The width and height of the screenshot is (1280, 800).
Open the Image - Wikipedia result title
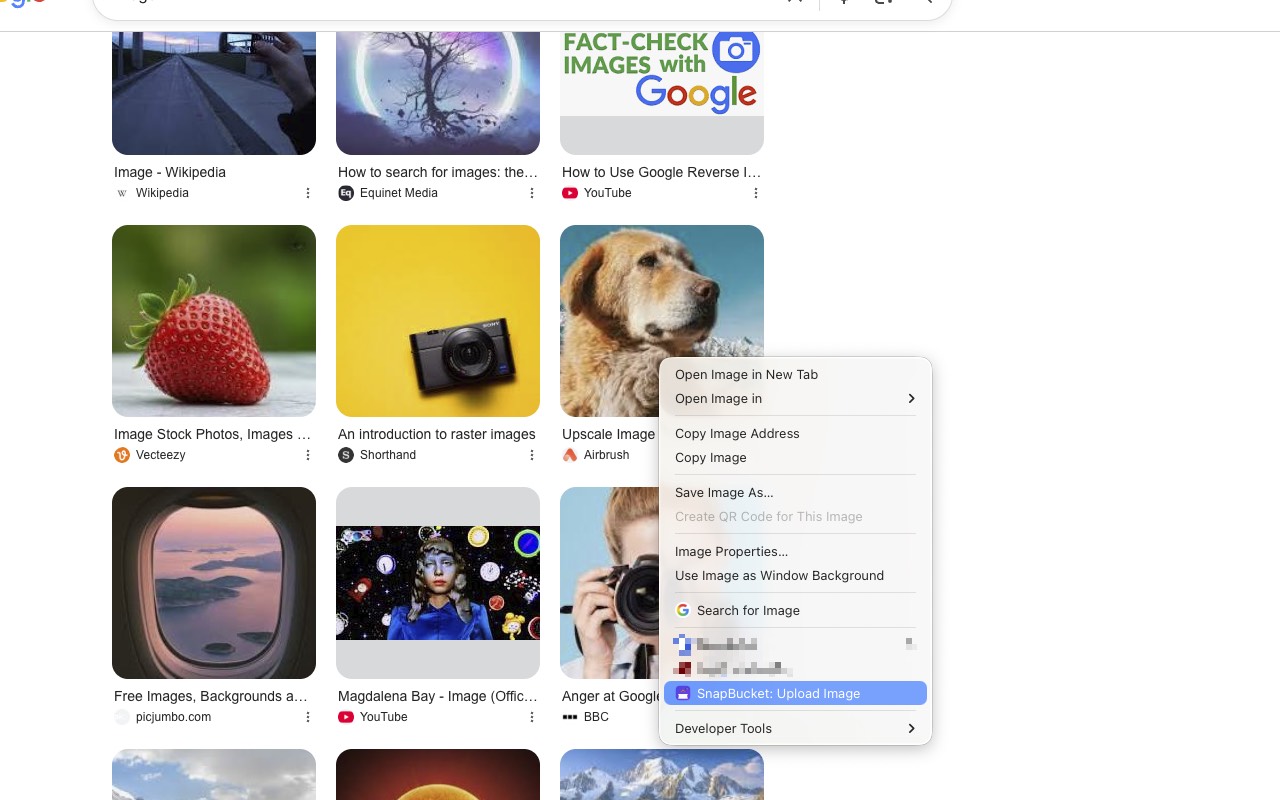[170, 172]
